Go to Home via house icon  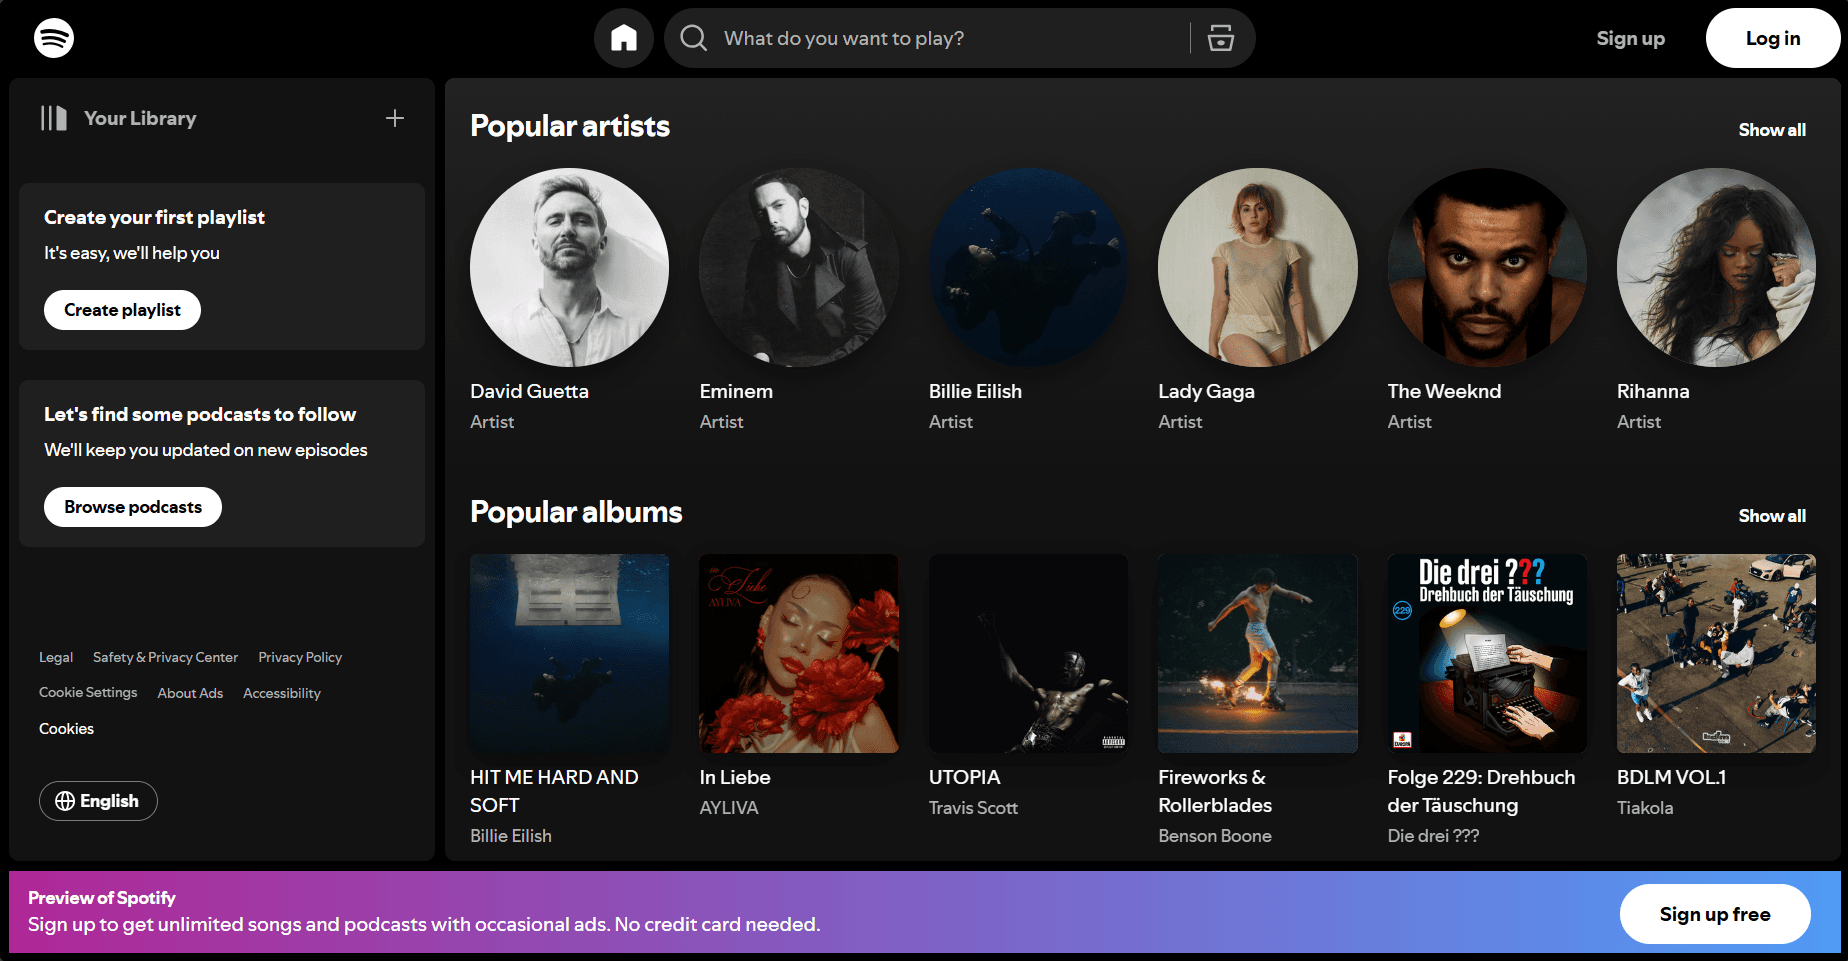624,38
